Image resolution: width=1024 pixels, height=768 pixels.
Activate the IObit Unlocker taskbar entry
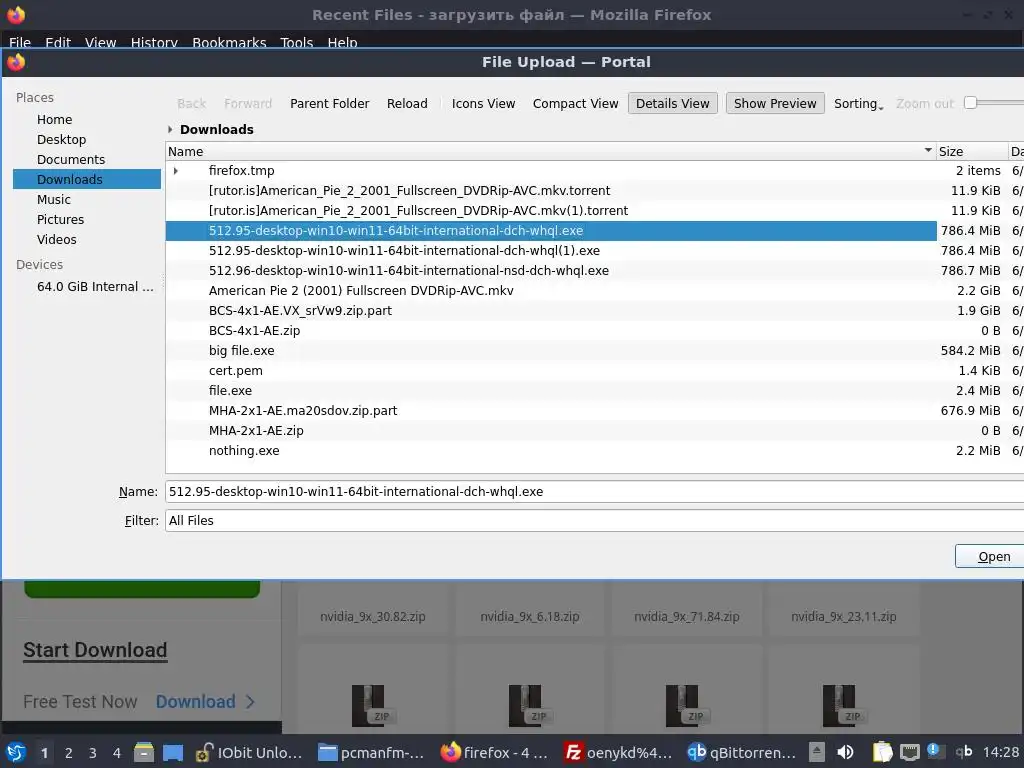point(250,752)
